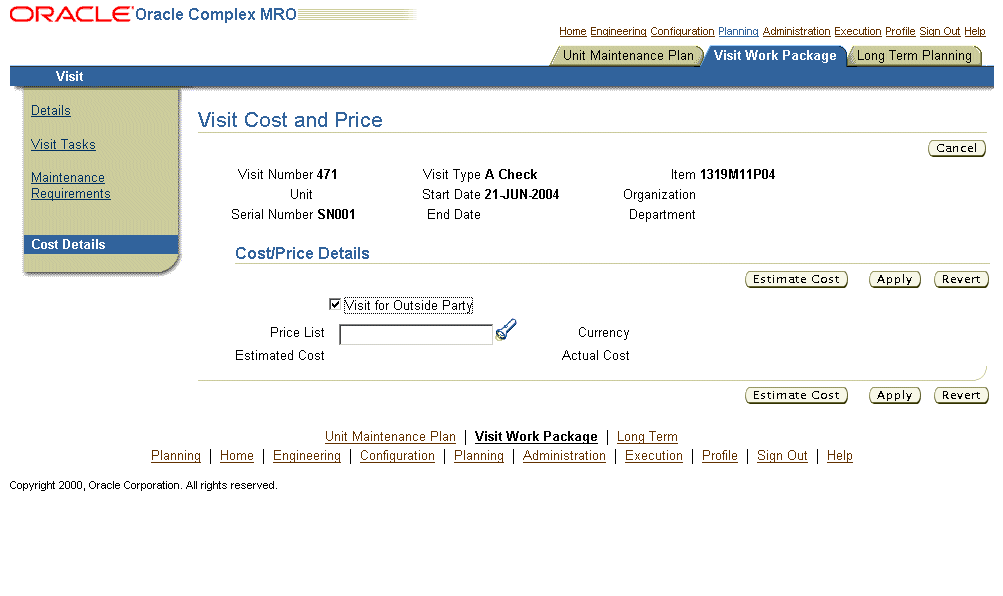Screen dimensions: 1003x596
Task: Click the Serial Number value SN001
Action: (336, 215)
